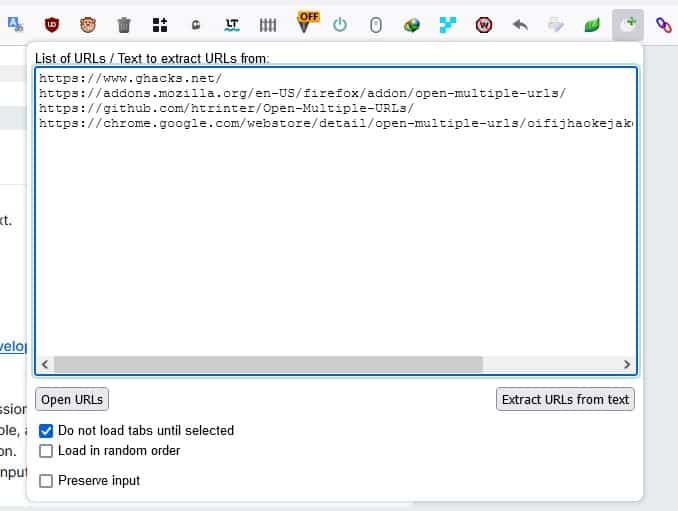Click the github.com/htrinter URL line
This screenshot has height=511, width=678.
[x=226, y=108]
